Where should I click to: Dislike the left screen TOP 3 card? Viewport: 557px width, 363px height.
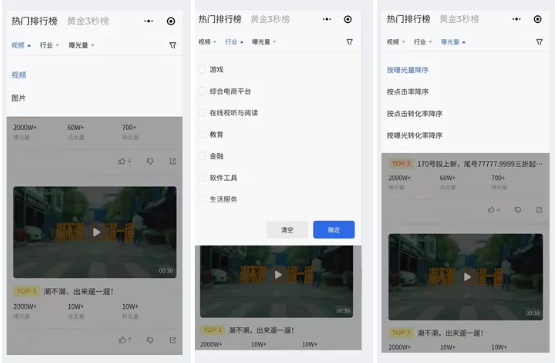pyautogui.click(x=150, y=340)
